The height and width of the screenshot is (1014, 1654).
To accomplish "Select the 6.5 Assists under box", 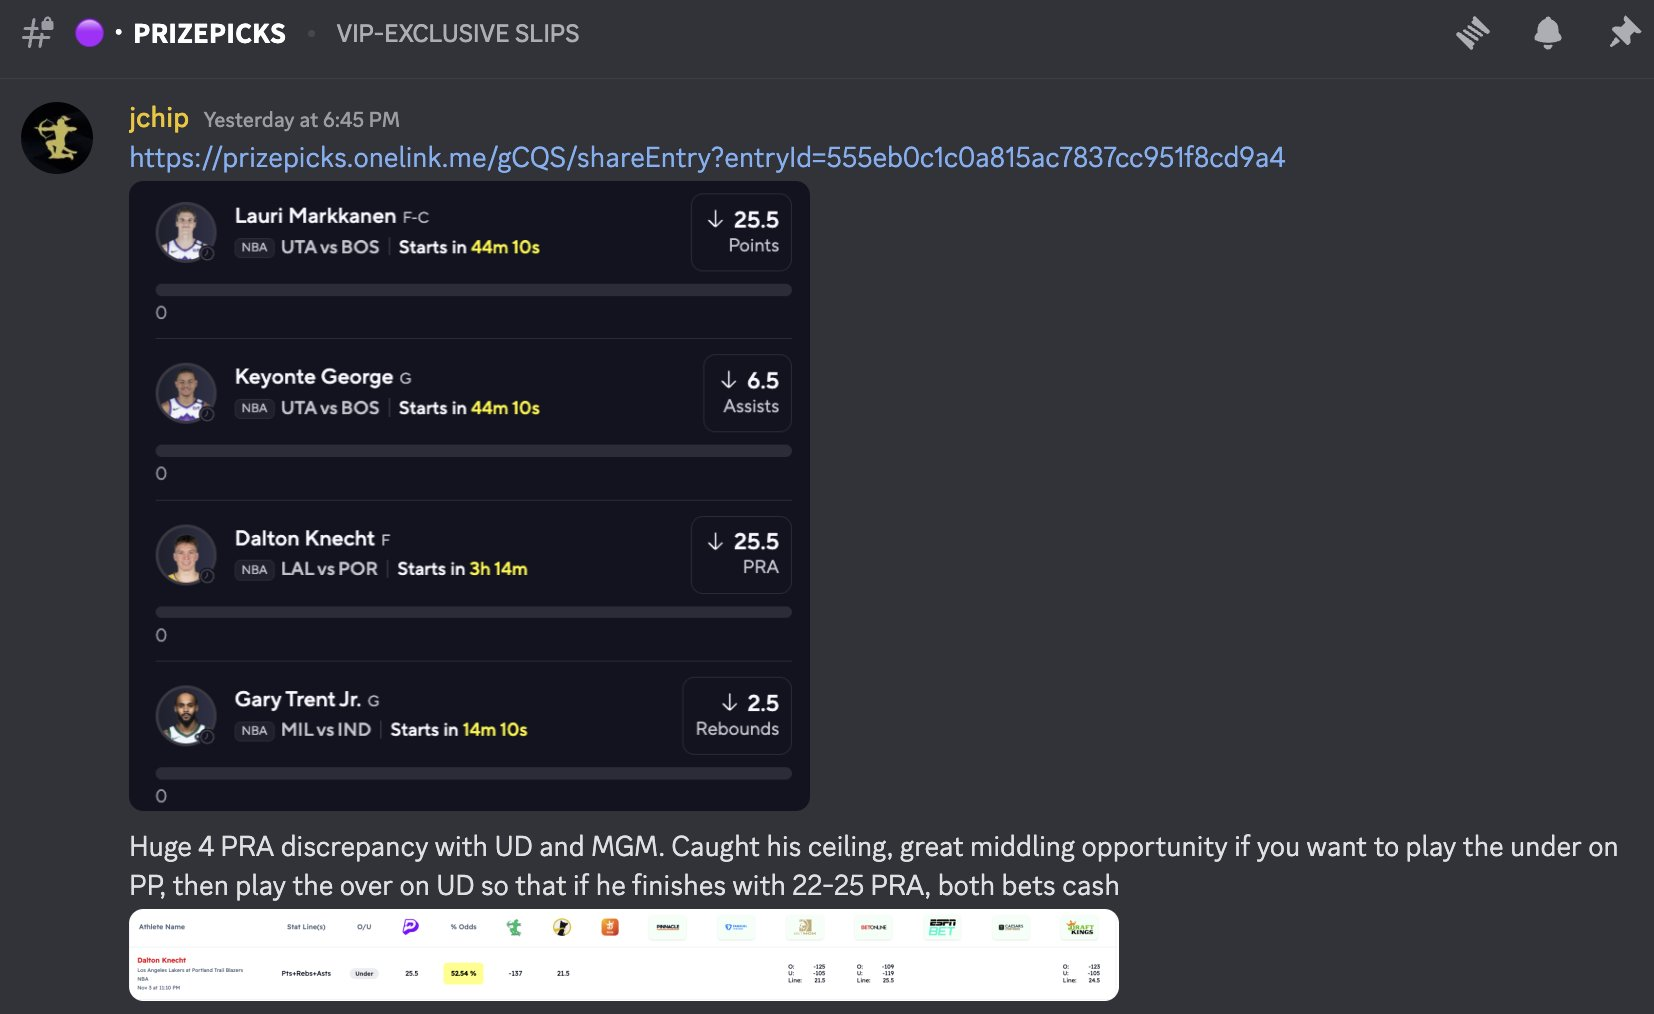I will [x=747, y=393].
